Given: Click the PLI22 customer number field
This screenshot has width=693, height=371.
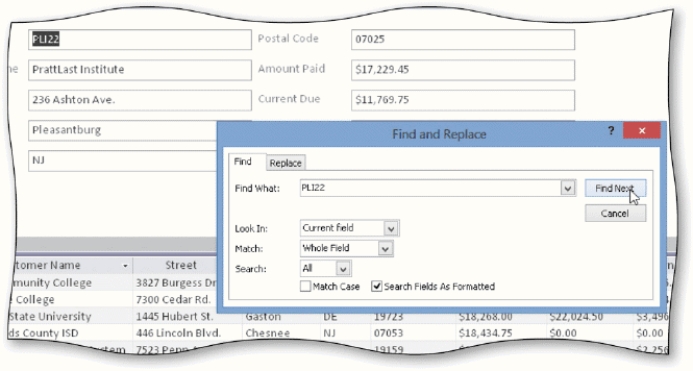Looking at the screenshot, I should click(x=140, y=40).
